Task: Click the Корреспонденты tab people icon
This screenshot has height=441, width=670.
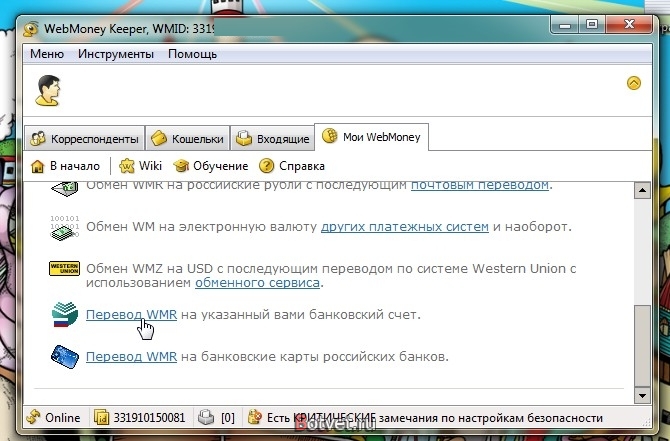Action: point(38,138)
